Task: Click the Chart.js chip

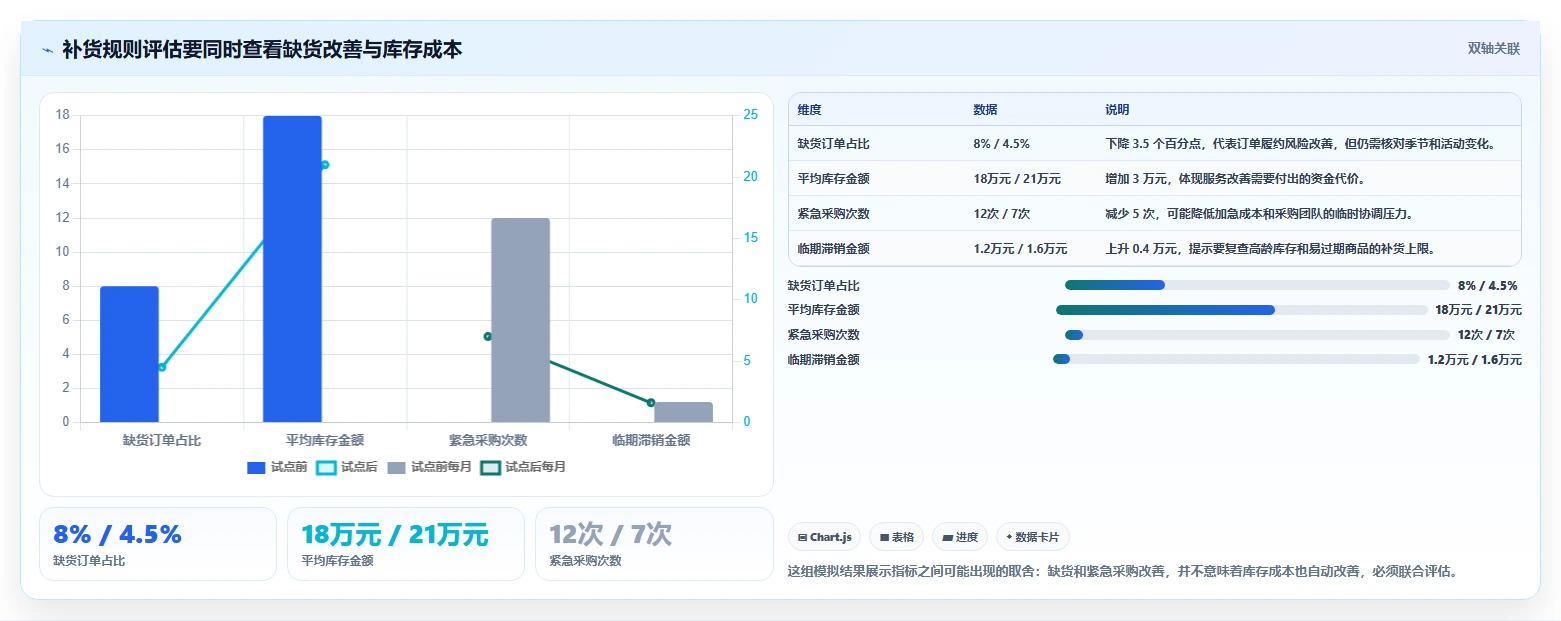Action: 824,537
